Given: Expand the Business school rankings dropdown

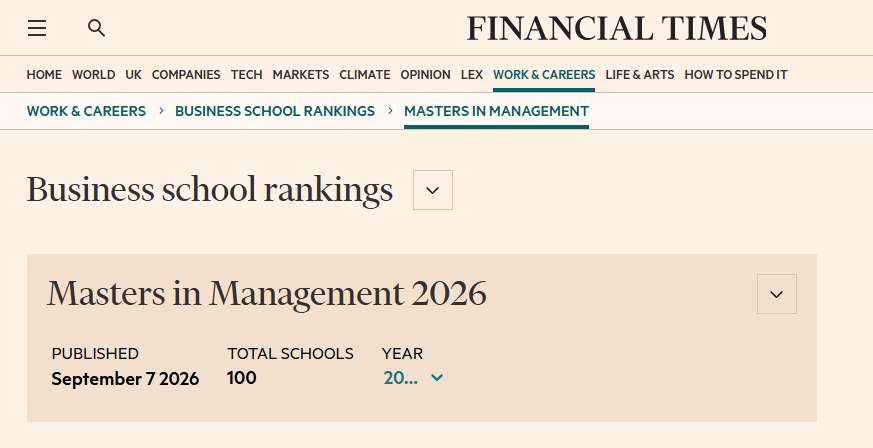Looking at the screenshot, I should (433, 190).
